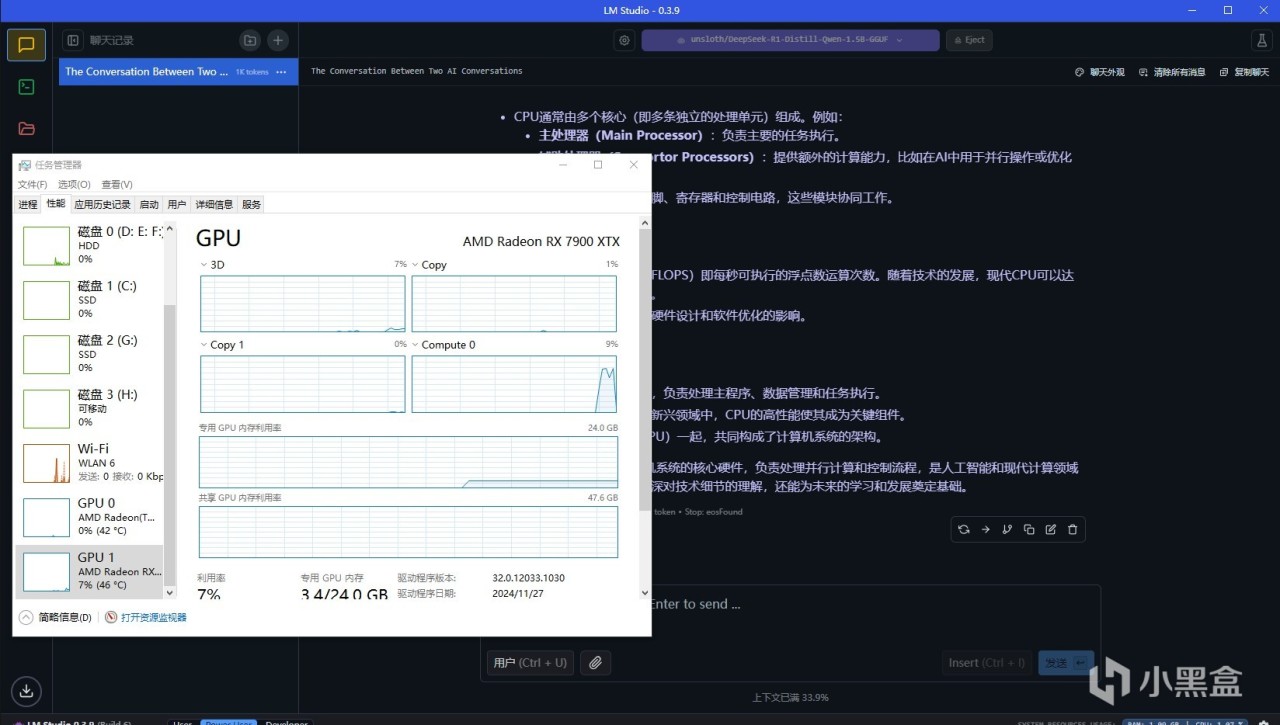
Task: Switch to 启动 tab in Task Manager
Action: (x=149, y=204)
